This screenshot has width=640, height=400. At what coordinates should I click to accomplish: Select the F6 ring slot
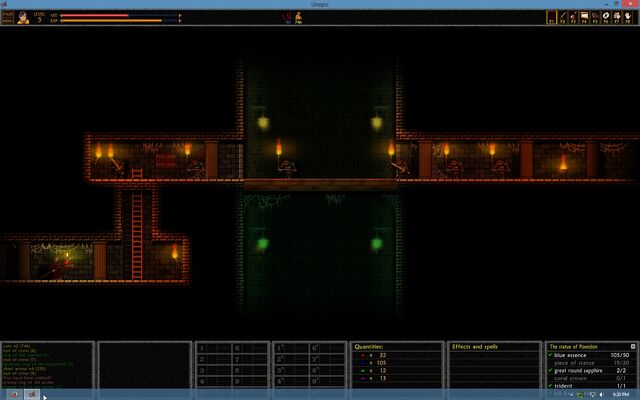click(x=606, y=17)
